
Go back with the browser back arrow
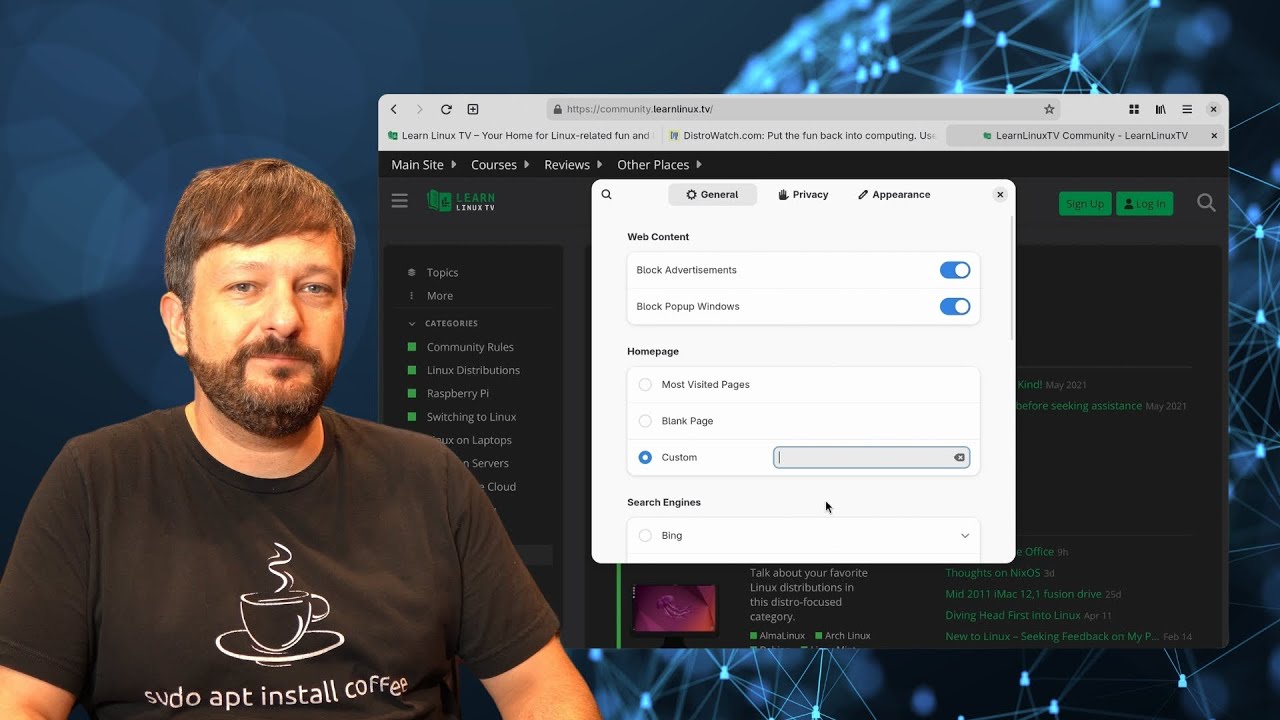[394, 109]
